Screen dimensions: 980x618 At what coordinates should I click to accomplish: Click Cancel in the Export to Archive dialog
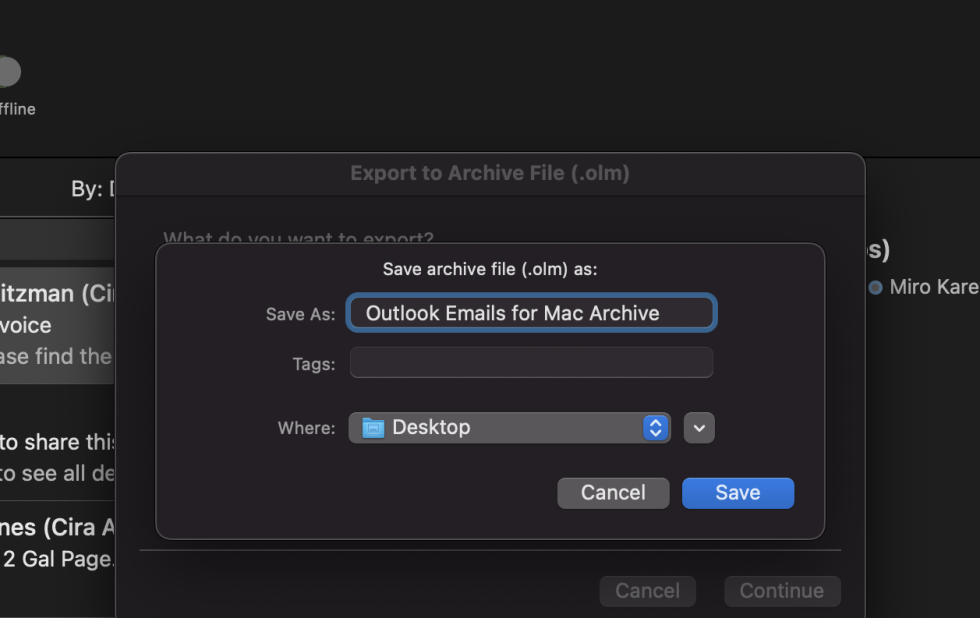coord(647,591)
